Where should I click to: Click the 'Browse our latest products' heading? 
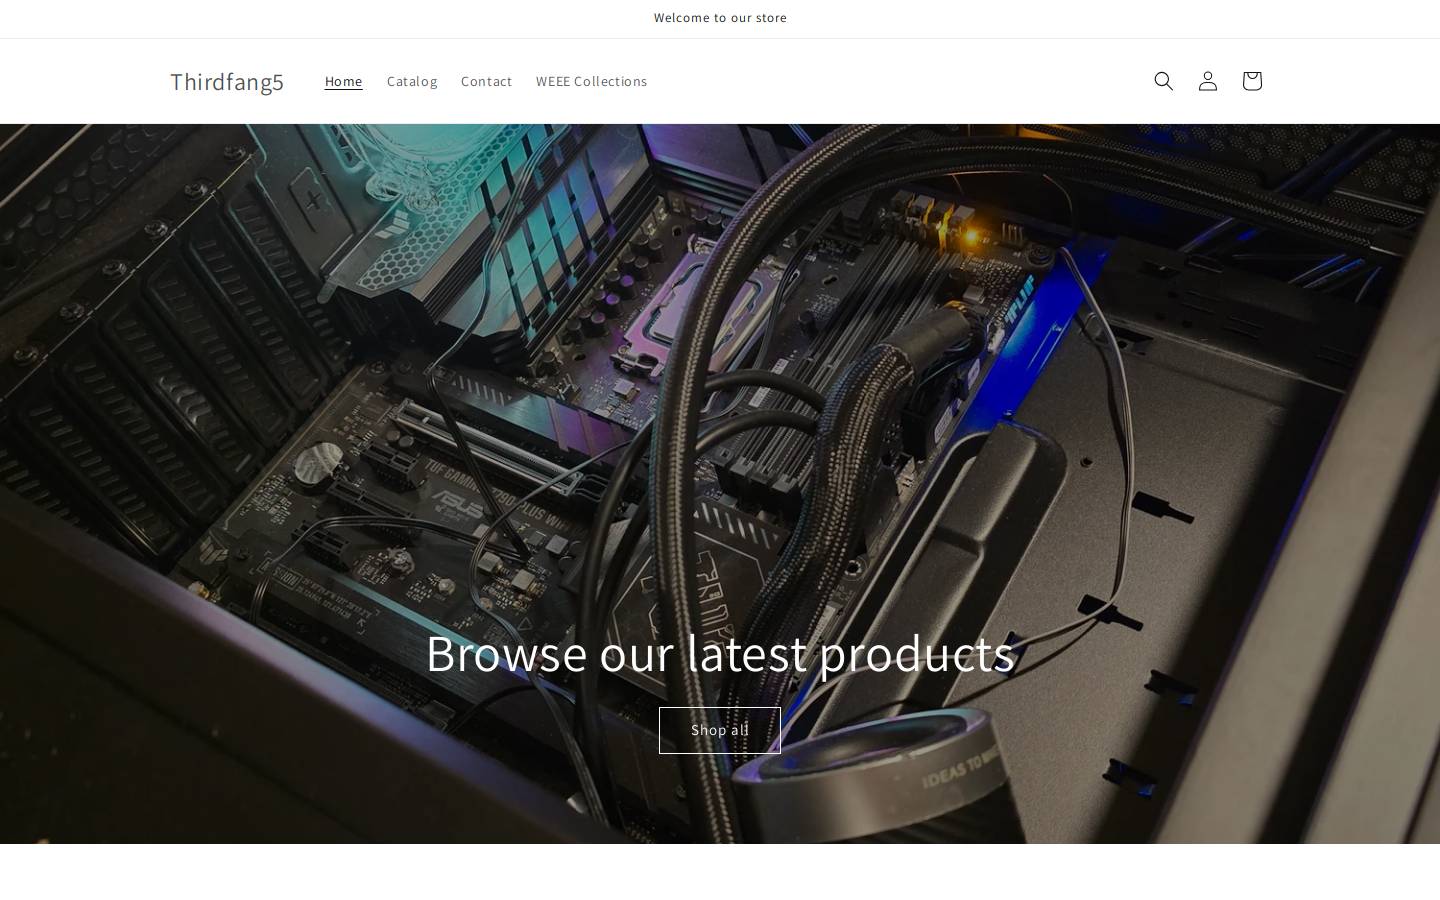720,653
